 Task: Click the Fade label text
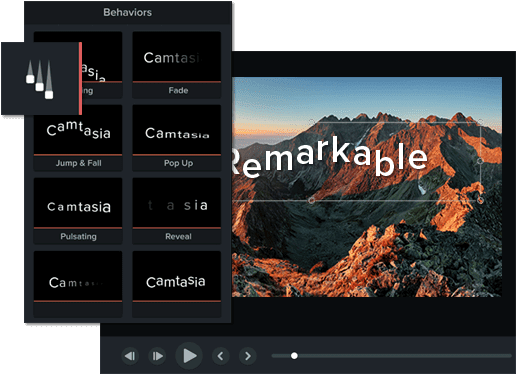pyautogui.click(x=178, y=90)
